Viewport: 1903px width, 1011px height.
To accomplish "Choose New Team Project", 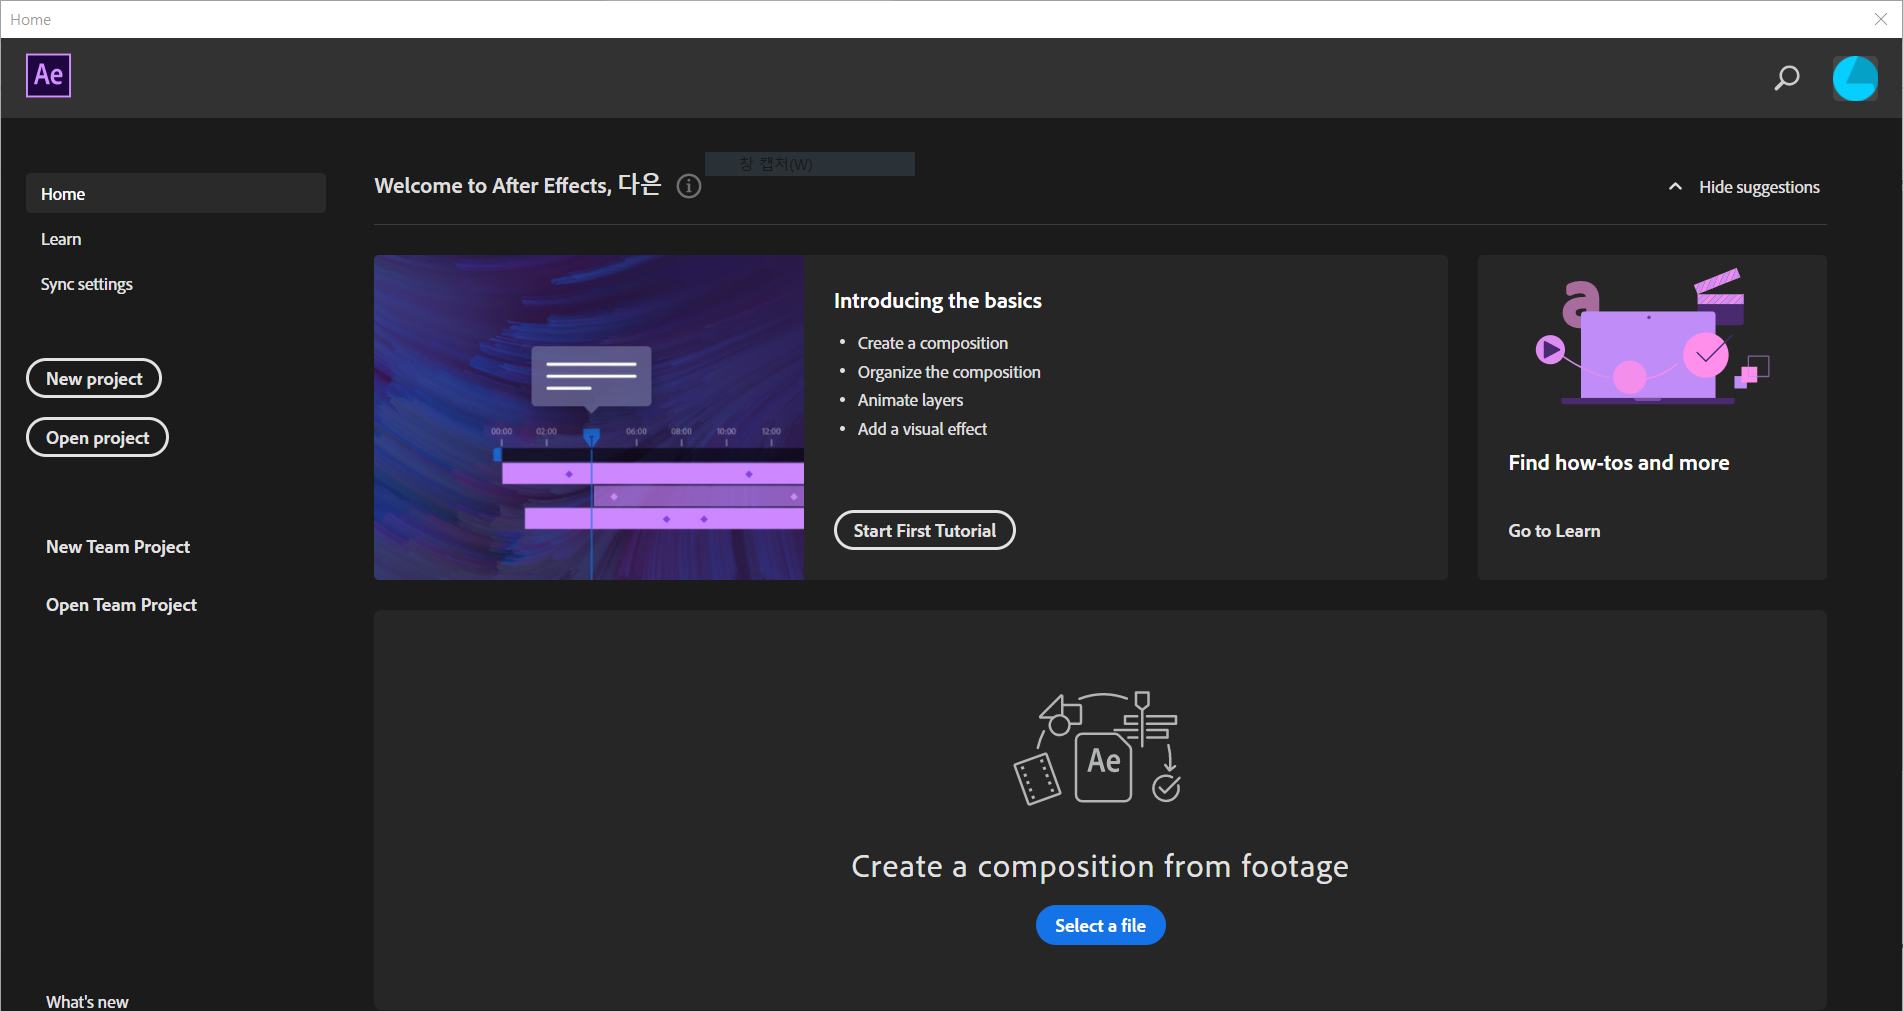I will point(118,547).
